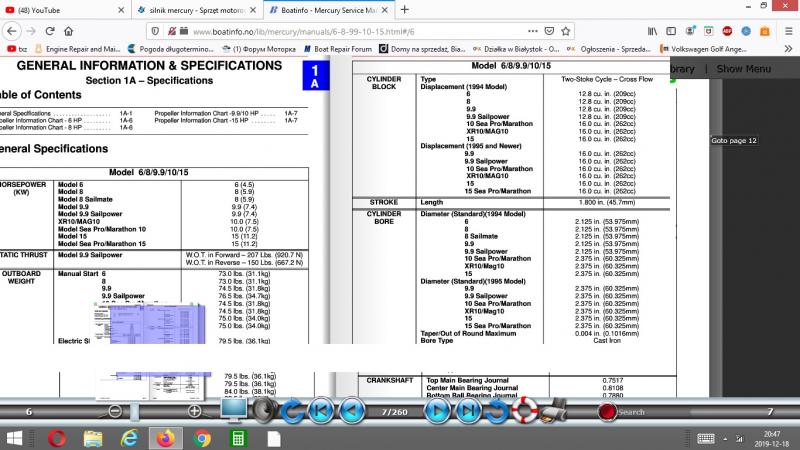
Task: Click the zoom out minus button
Action: point(115,411)
